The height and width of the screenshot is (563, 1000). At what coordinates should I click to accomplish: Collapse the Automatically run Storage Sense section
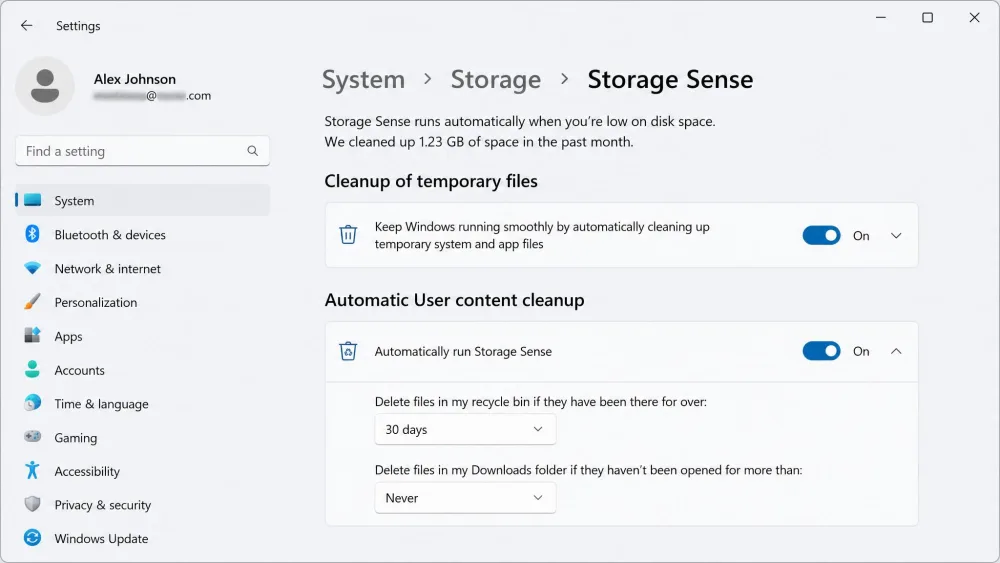(896, 351)
